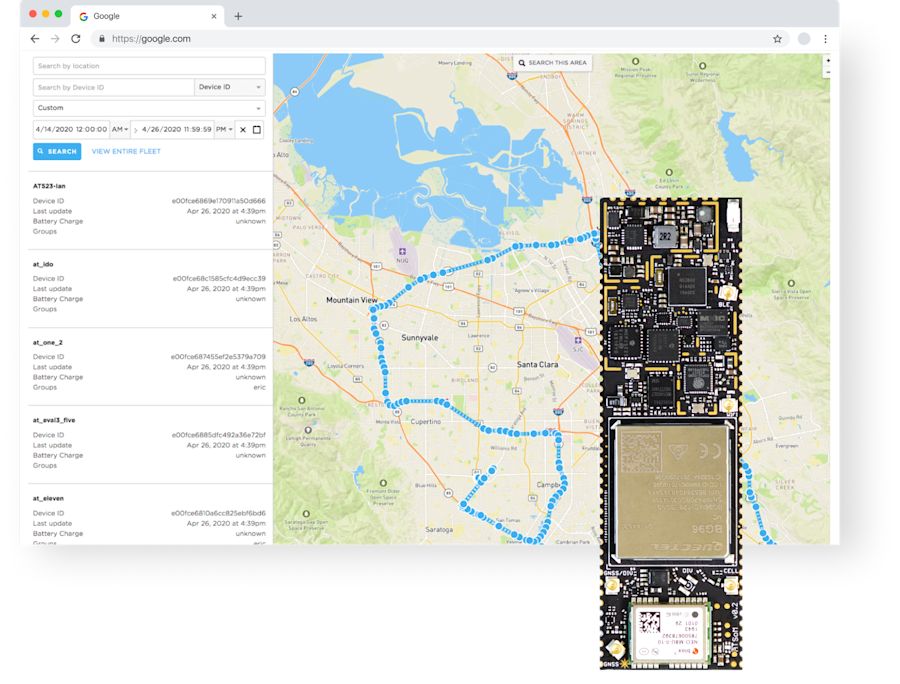This screenshot has width=900, height=684.
Task: Open the Device ID filter dropdown
Action: (x=228, y=87)
